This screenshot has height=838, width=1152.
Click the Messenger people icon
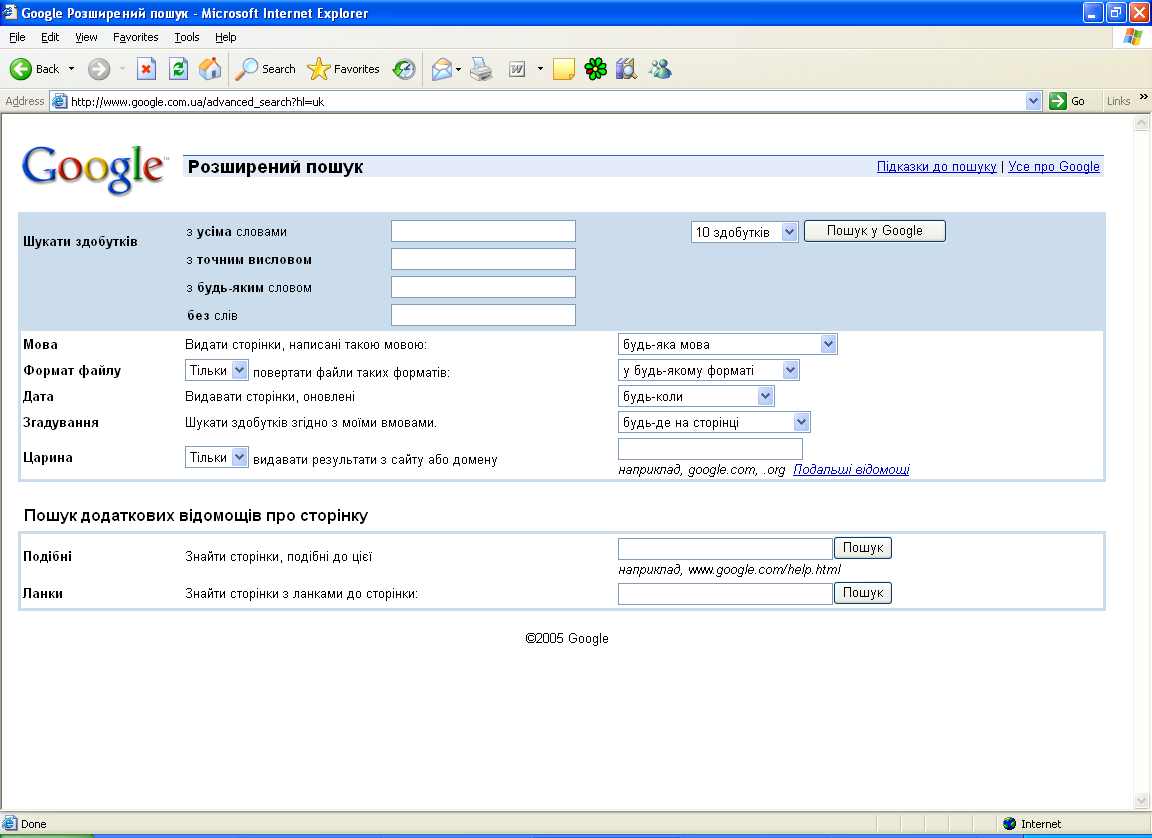point(660,69)
